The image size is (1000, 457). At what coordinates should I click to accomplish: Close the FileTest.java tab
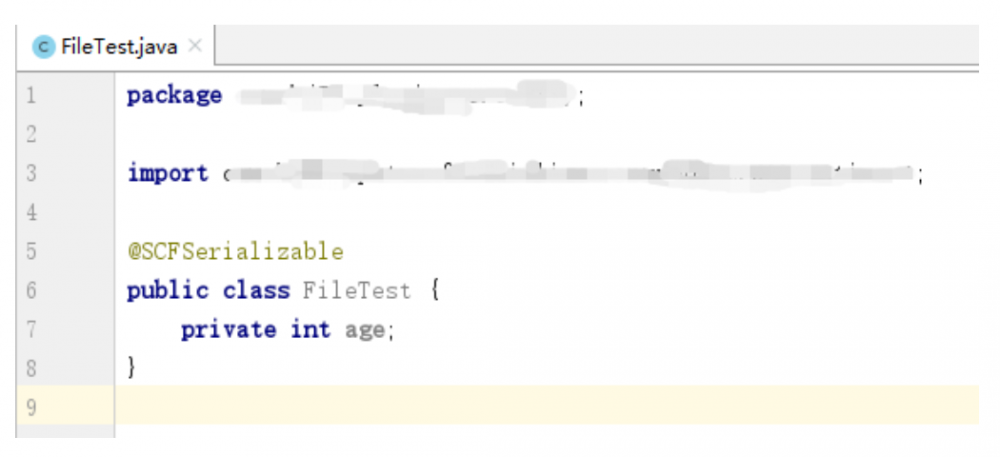tap(195, 46)
